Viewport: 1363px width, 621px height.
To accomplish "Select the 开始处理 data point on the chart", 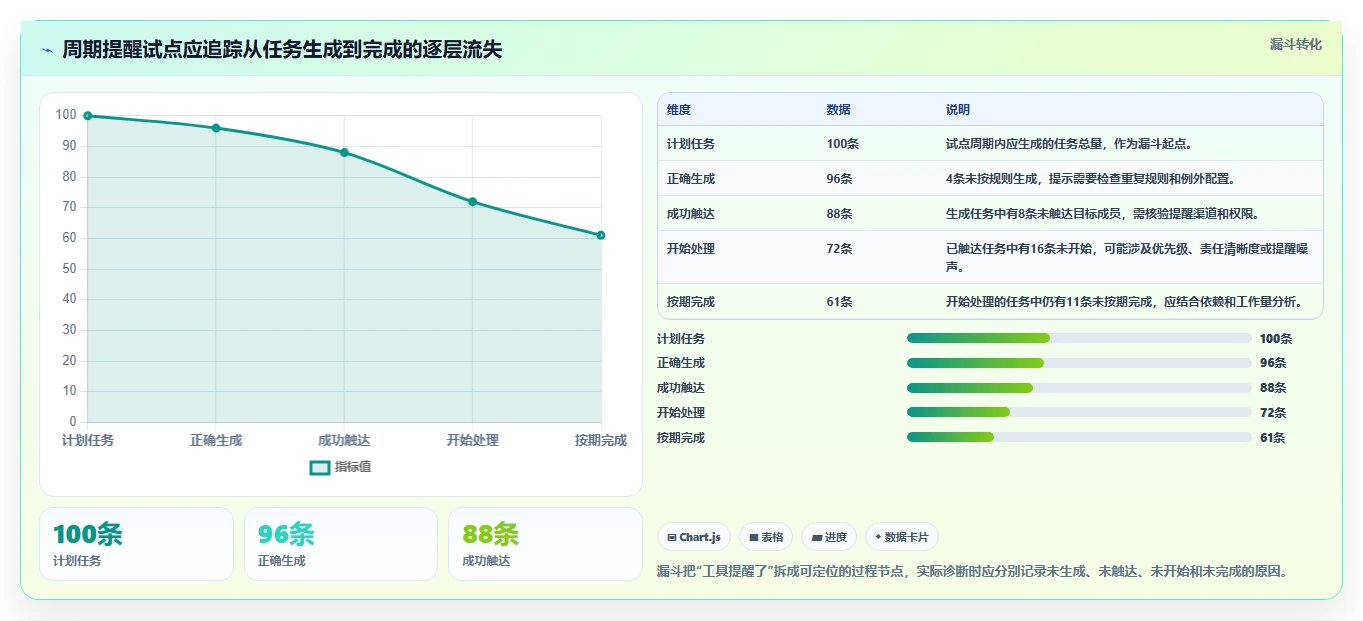I will tap(473, 202).
